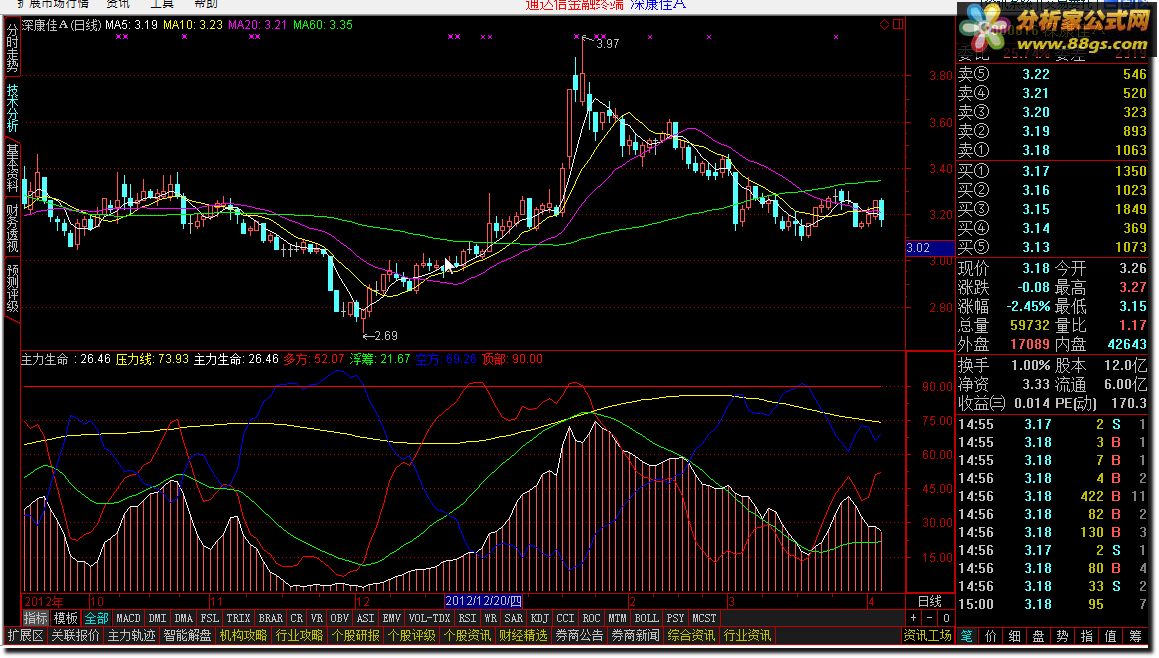
Task: Switch to the ROC indicator
Action: pyautogui.click(x=591, y=618)
